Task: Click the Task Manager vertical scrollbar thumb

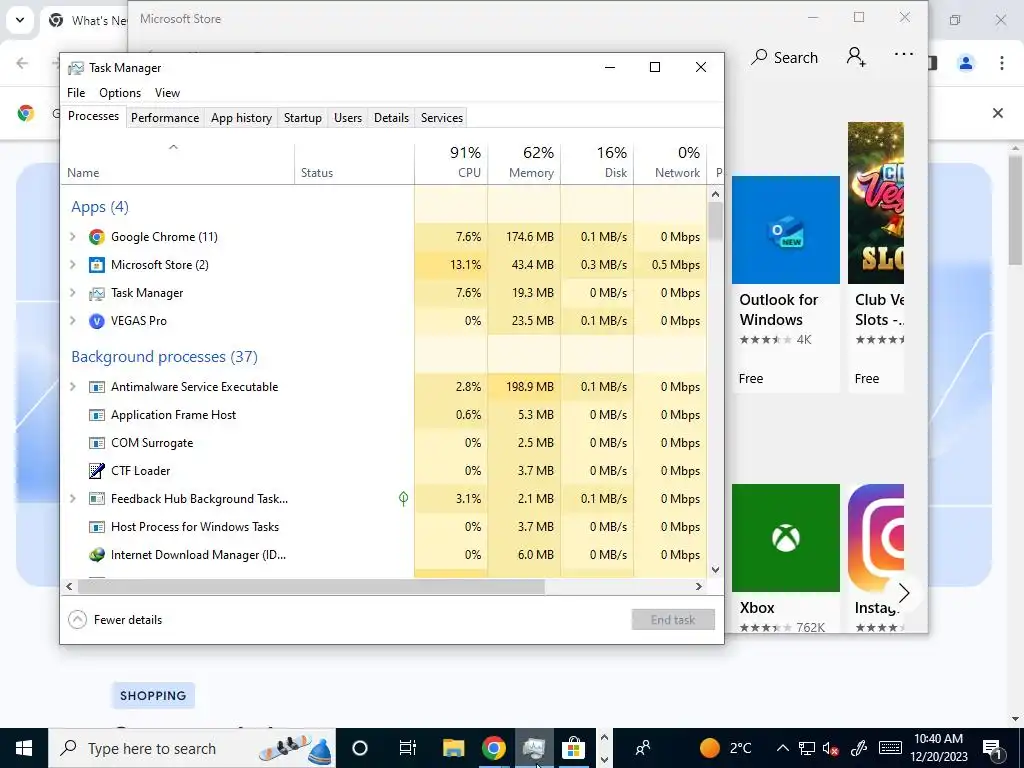Action: click(x=715, y=221)
